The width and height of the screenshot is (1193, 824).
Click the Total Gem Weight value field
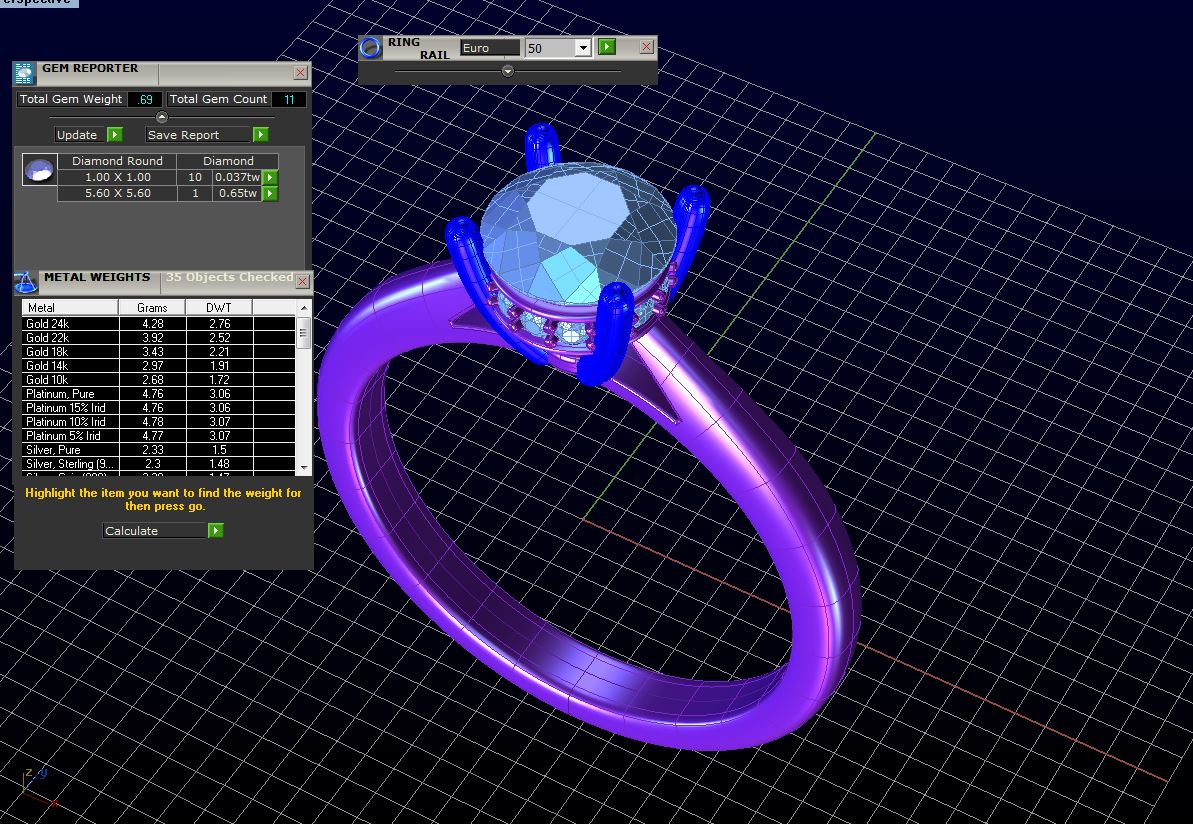145,99
